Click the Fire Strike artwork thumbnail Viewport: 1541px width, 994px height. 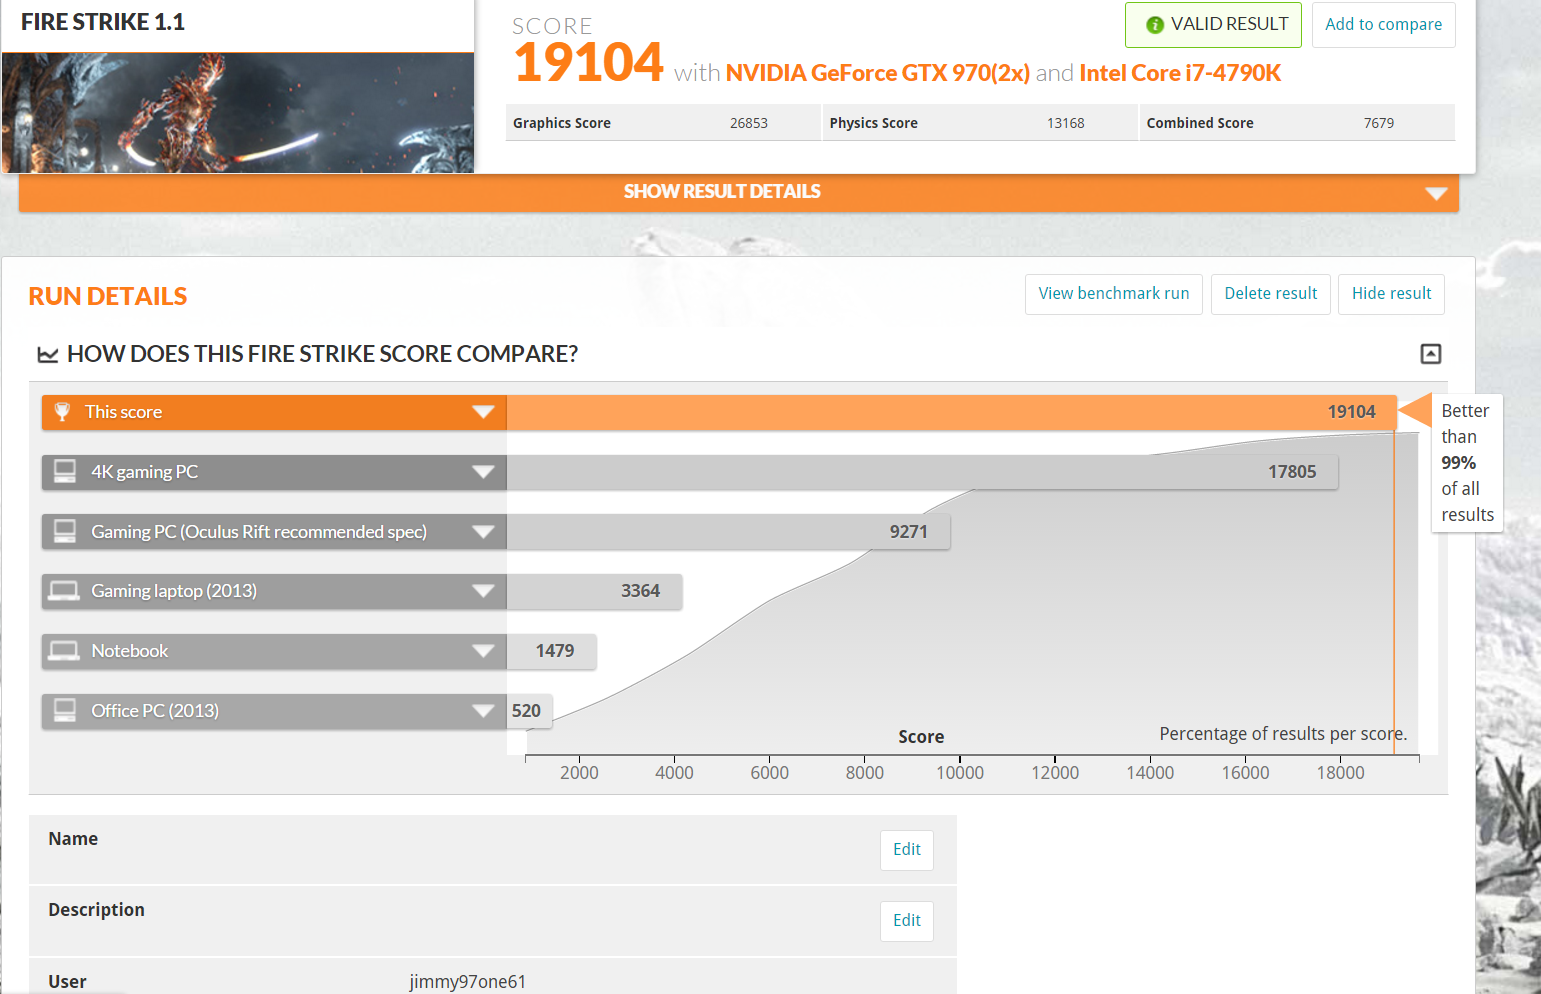pyautogui.click(x=238, y=113)
